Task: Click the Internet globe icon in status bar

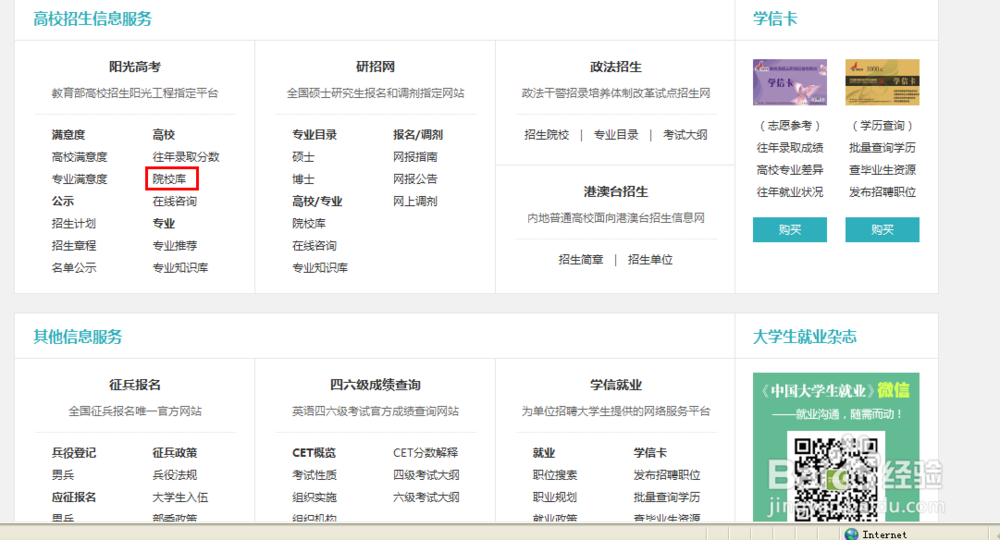Action: point(851,534)
